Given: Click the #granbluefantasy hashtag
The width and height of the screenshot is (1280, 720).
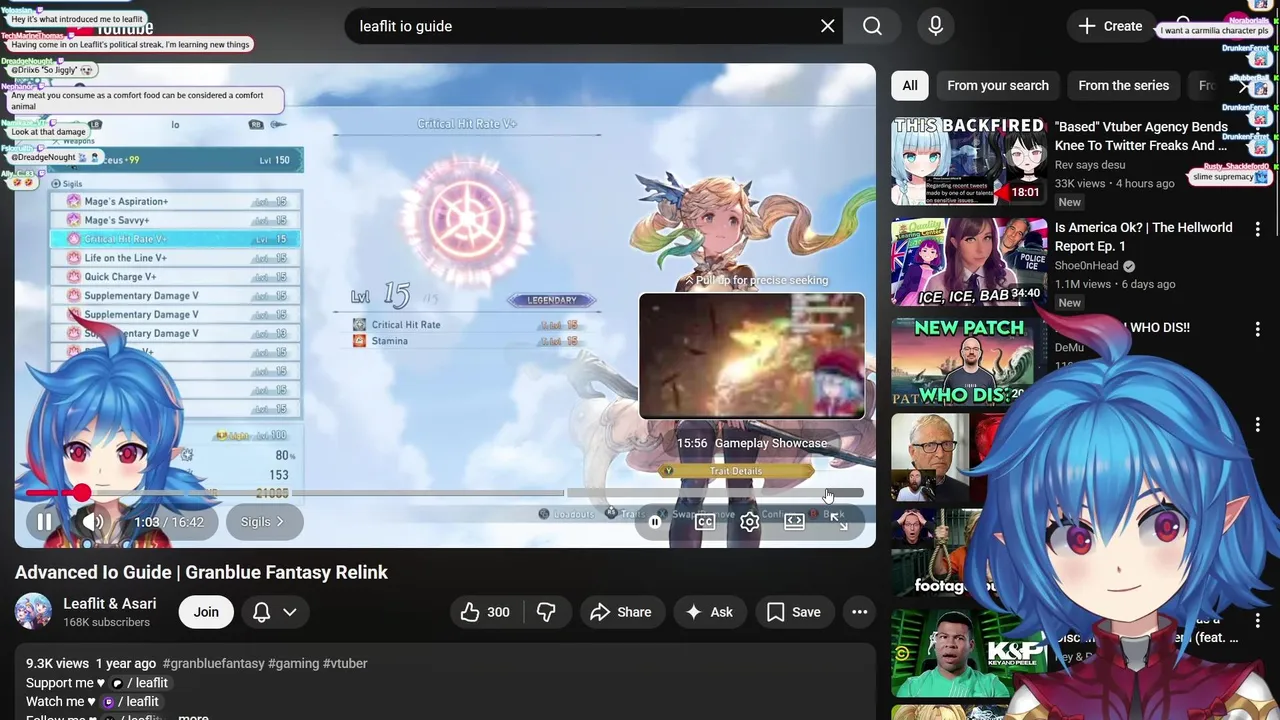Looking at the screenshot, I should coord(213,663).
